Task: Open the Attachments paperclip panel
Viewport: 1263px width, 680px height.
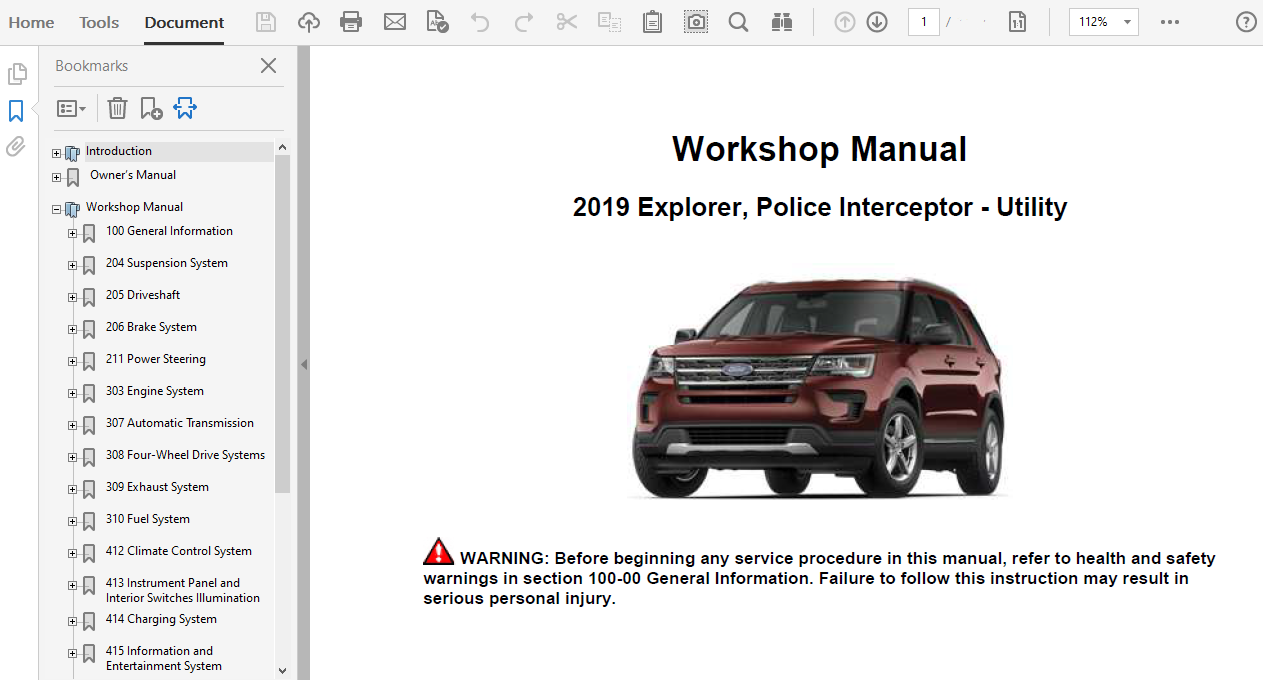Action: [16, 147]
